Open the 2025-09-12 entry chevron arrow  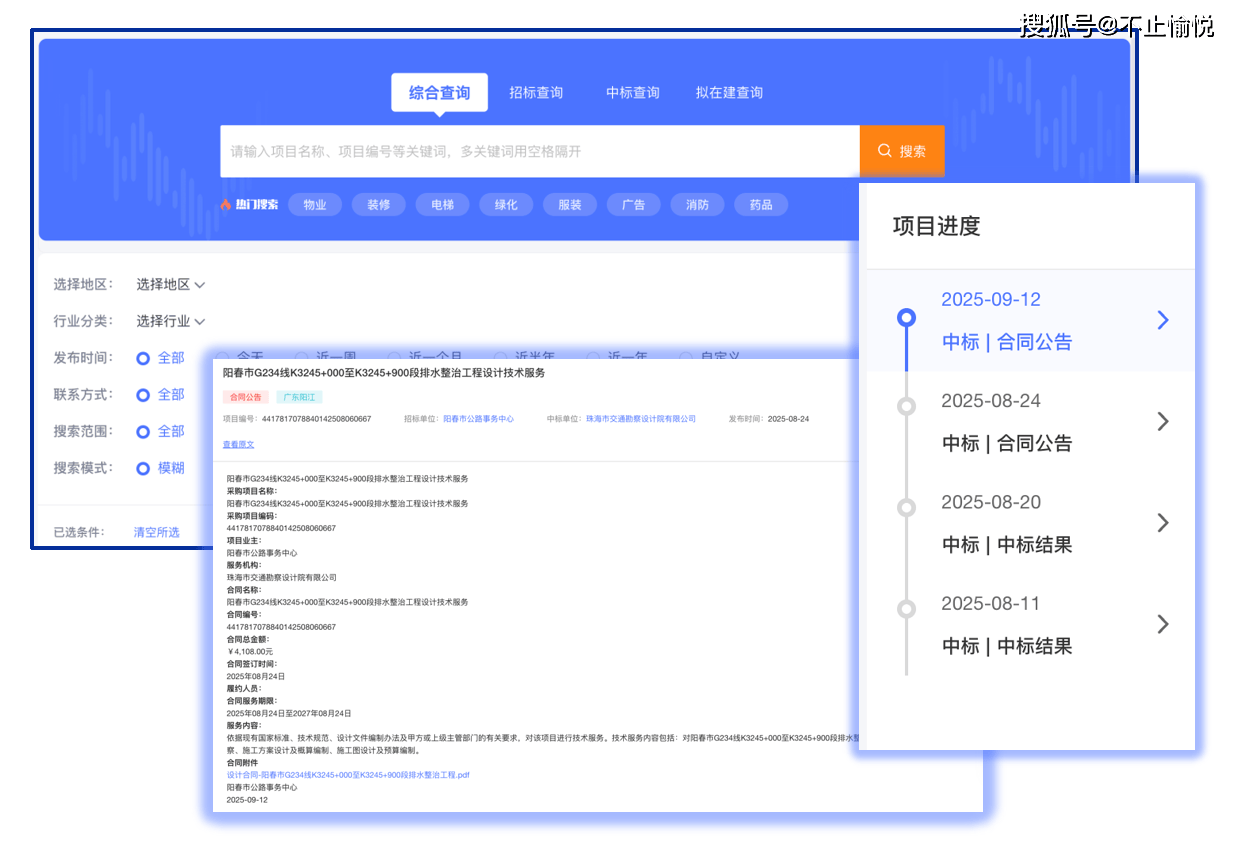pyautogui.click(x=1162, y=320)
